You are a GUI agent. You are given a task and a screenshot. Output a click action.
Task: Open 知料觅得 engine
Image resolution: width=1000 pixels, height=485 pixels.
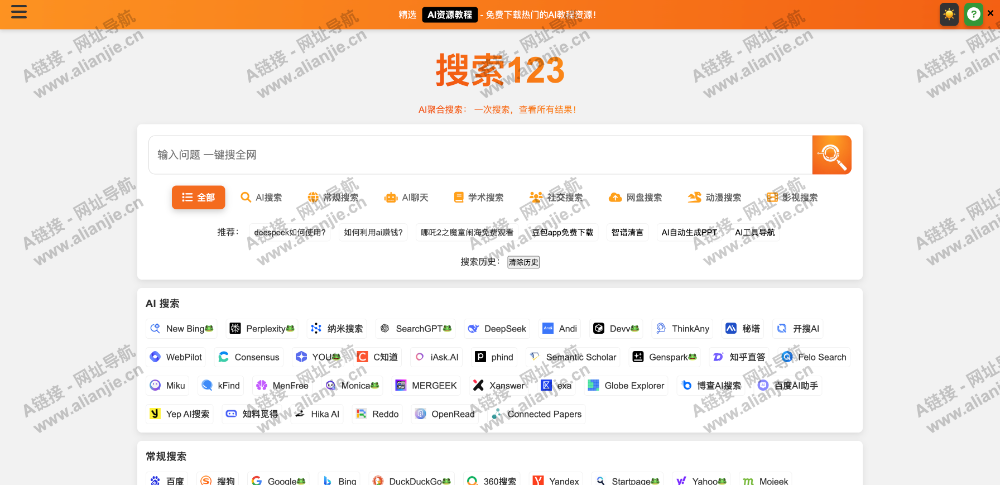point(253,414)
